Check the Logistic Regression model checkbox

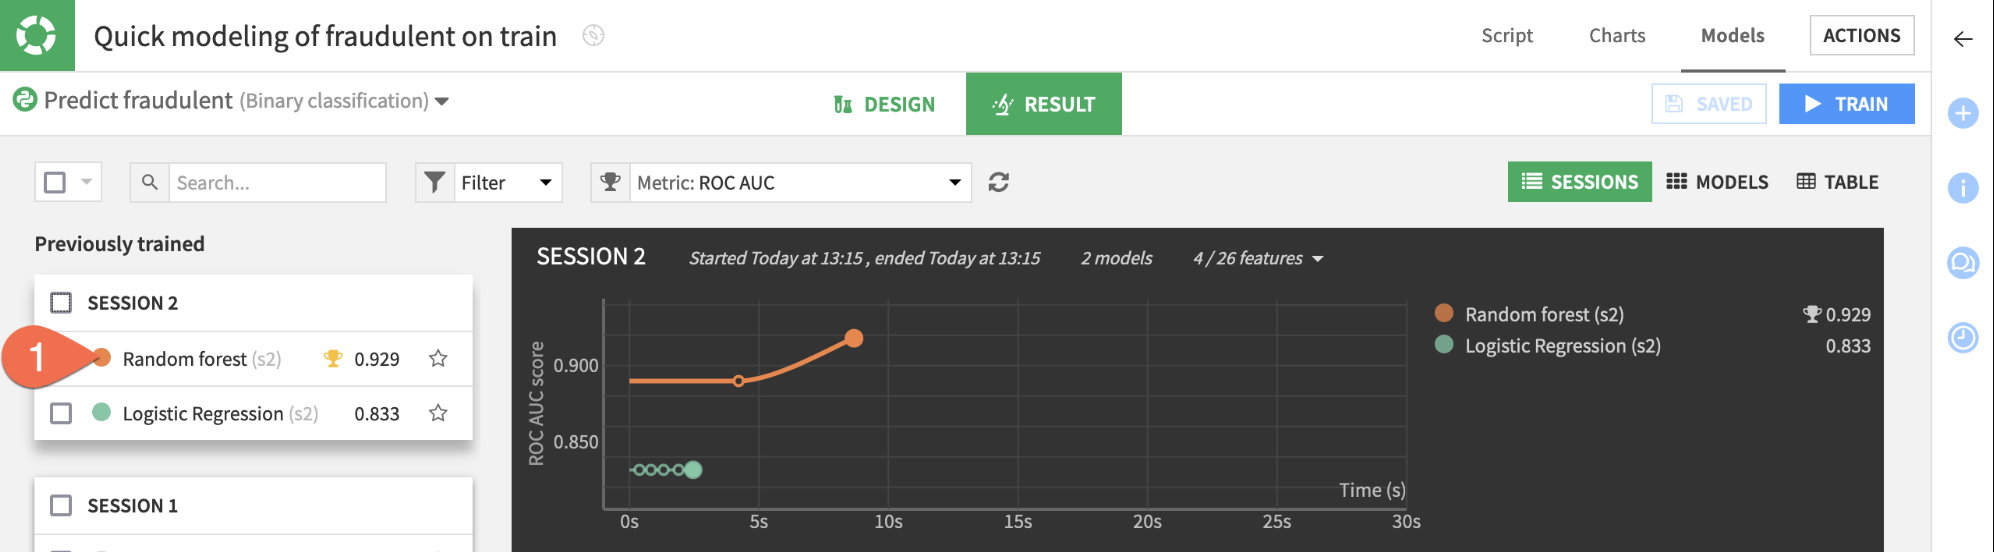pyautogui.click(x=61, y=413)
